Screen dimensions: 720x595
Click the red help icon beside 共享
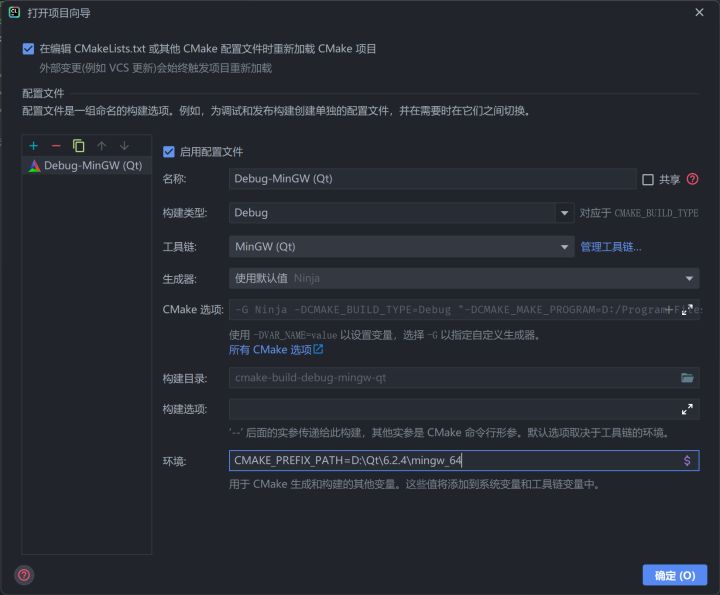click(692, 180)
